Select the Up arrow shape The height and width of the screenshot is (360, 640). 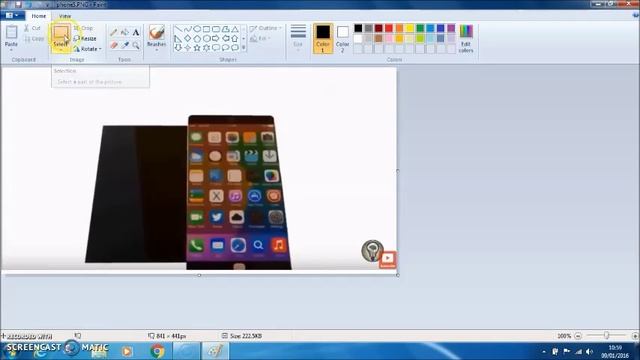tap(235, 38)
